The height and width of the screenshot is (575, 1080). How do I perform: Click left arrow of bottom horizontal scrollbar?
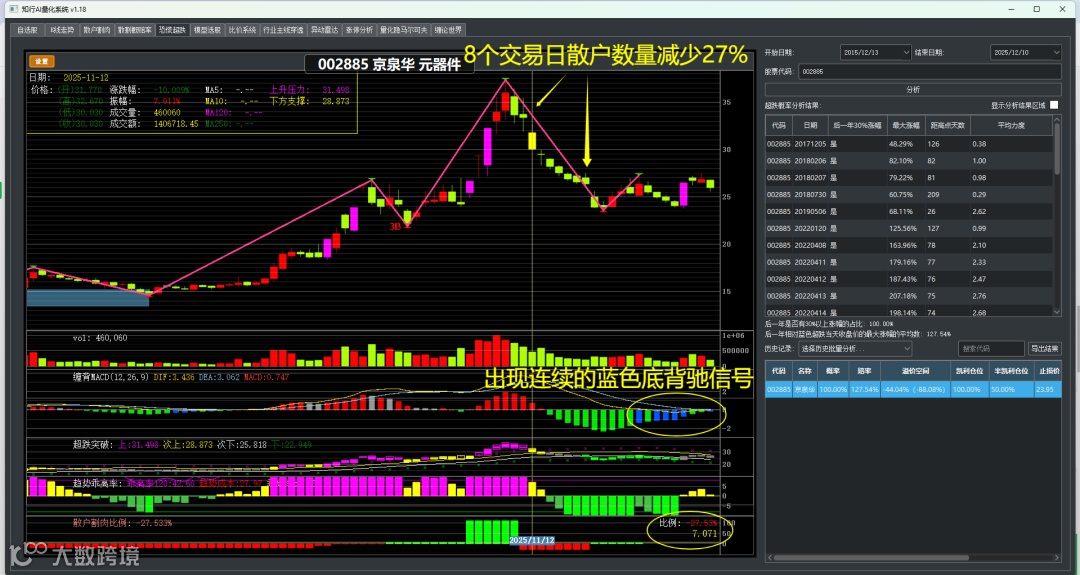point(769,558)
